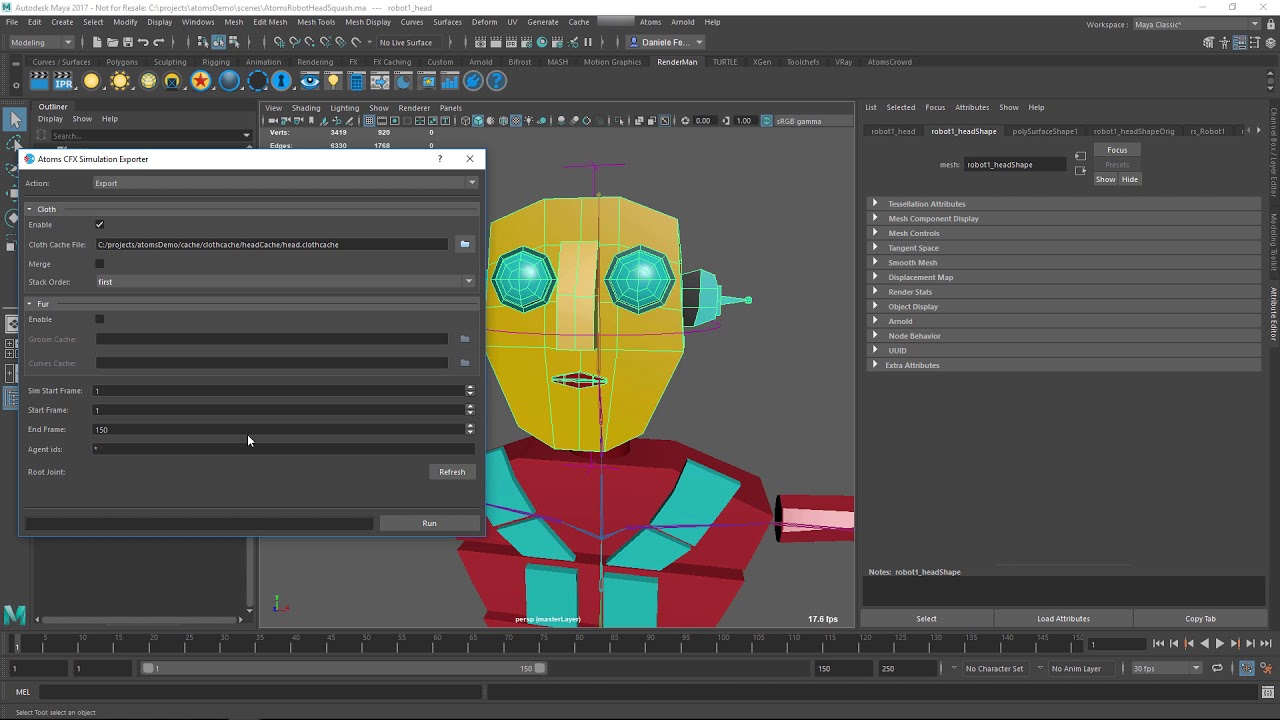
Task: Open the frame rate dropdown showing 30 fps
Action: click(x=1166, y=668)
